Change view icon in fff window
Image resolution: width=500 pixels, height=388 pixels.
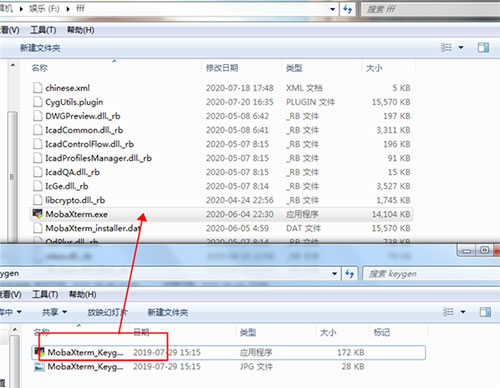point(447,47)
